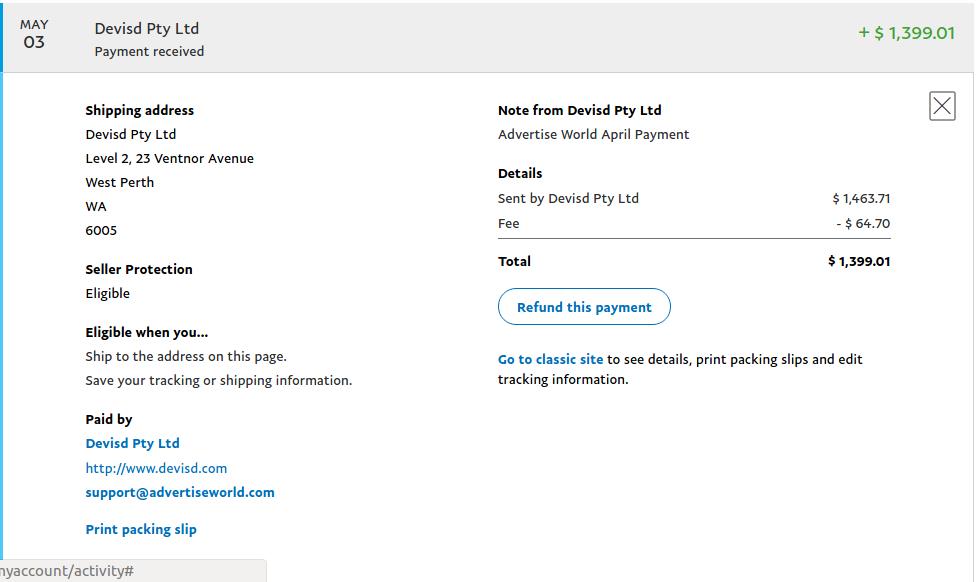Image resolution: width=979 pixels, height=582 pixels.
Task: Click the Total row label
Action: tap(514, 262)
